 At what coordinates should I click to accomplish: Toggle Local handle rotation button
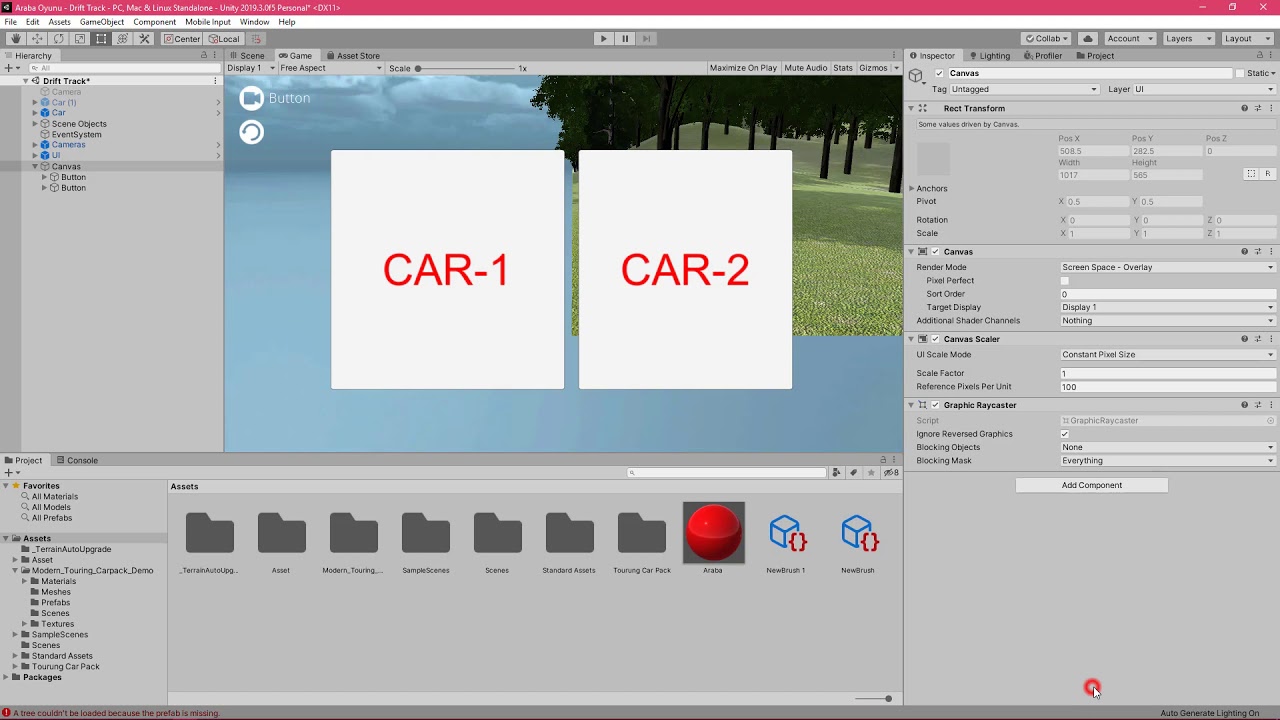tap(224, 39)
